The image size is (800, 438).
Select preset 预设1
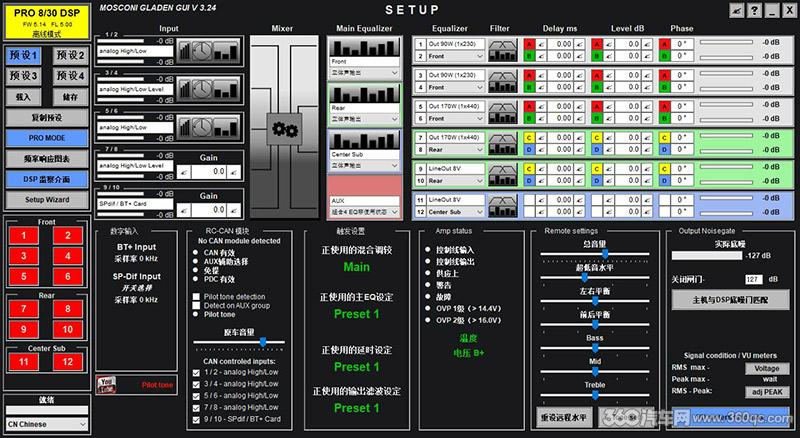(x=24, y=55)
